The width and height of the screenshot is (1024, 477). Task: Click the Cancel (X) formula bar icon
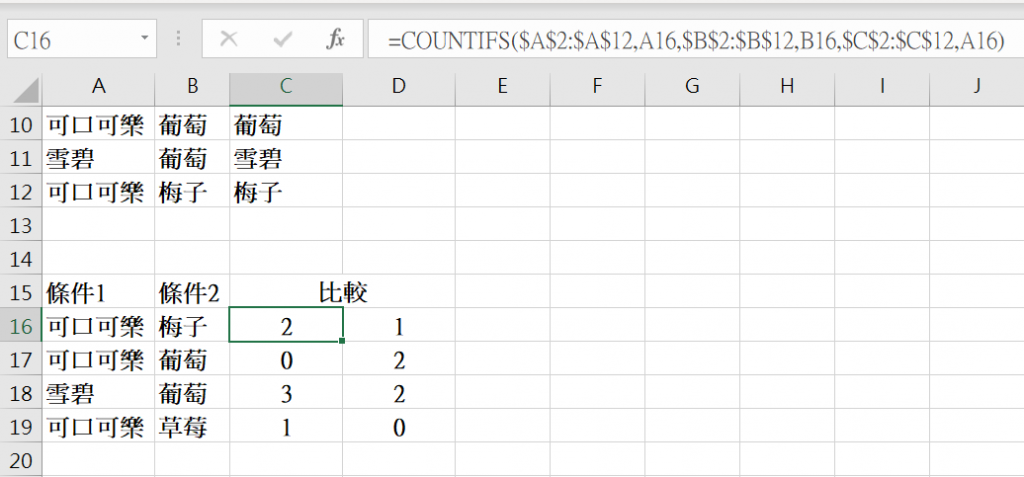229,40
